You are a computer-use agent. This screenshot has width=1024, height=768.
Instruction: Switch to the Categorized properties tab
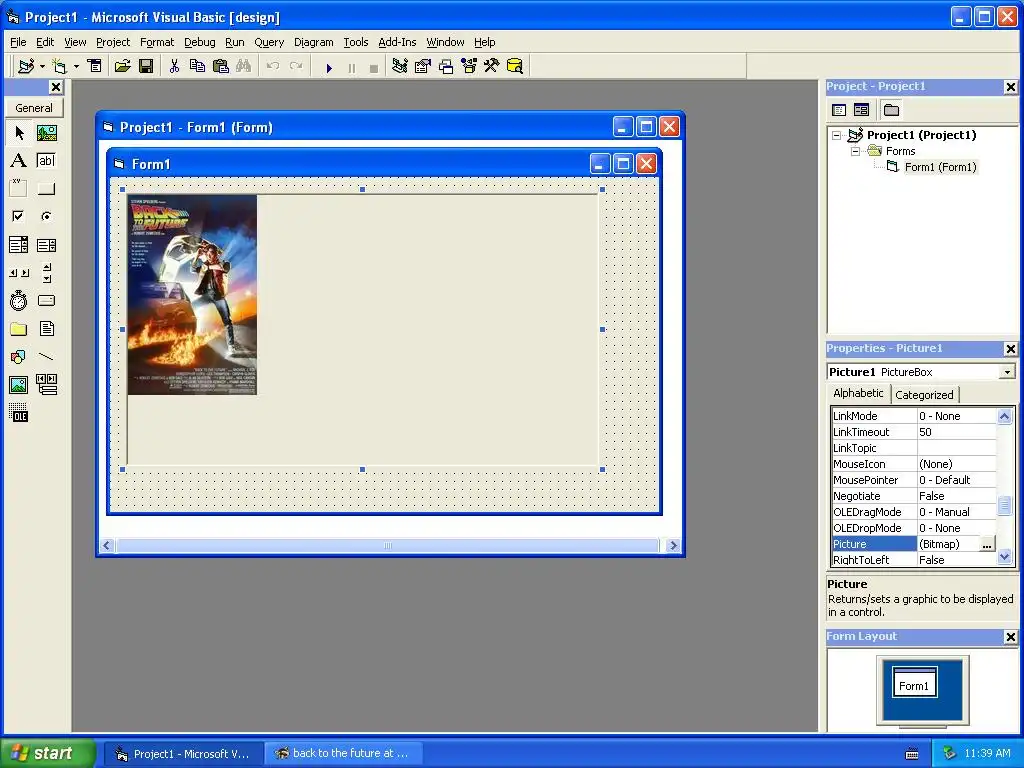click(924, 394)
